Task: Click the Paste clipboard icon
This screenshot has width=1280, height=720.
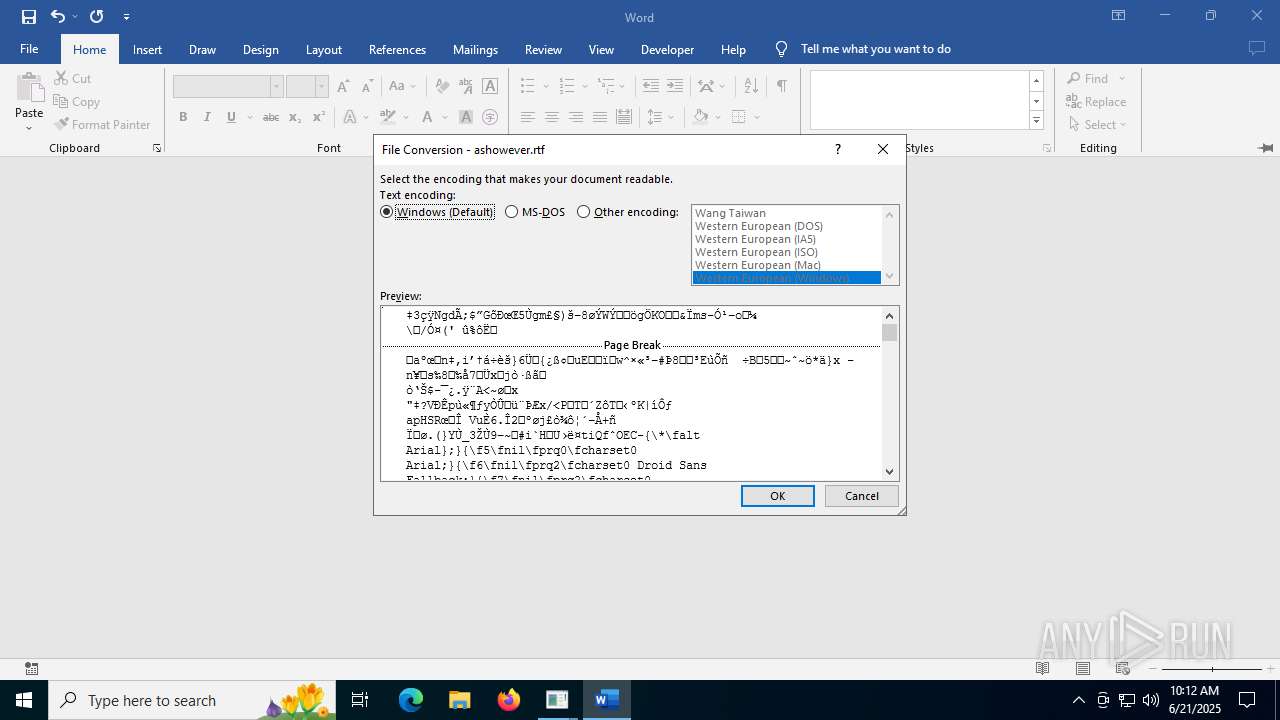Action: [28, 88]
